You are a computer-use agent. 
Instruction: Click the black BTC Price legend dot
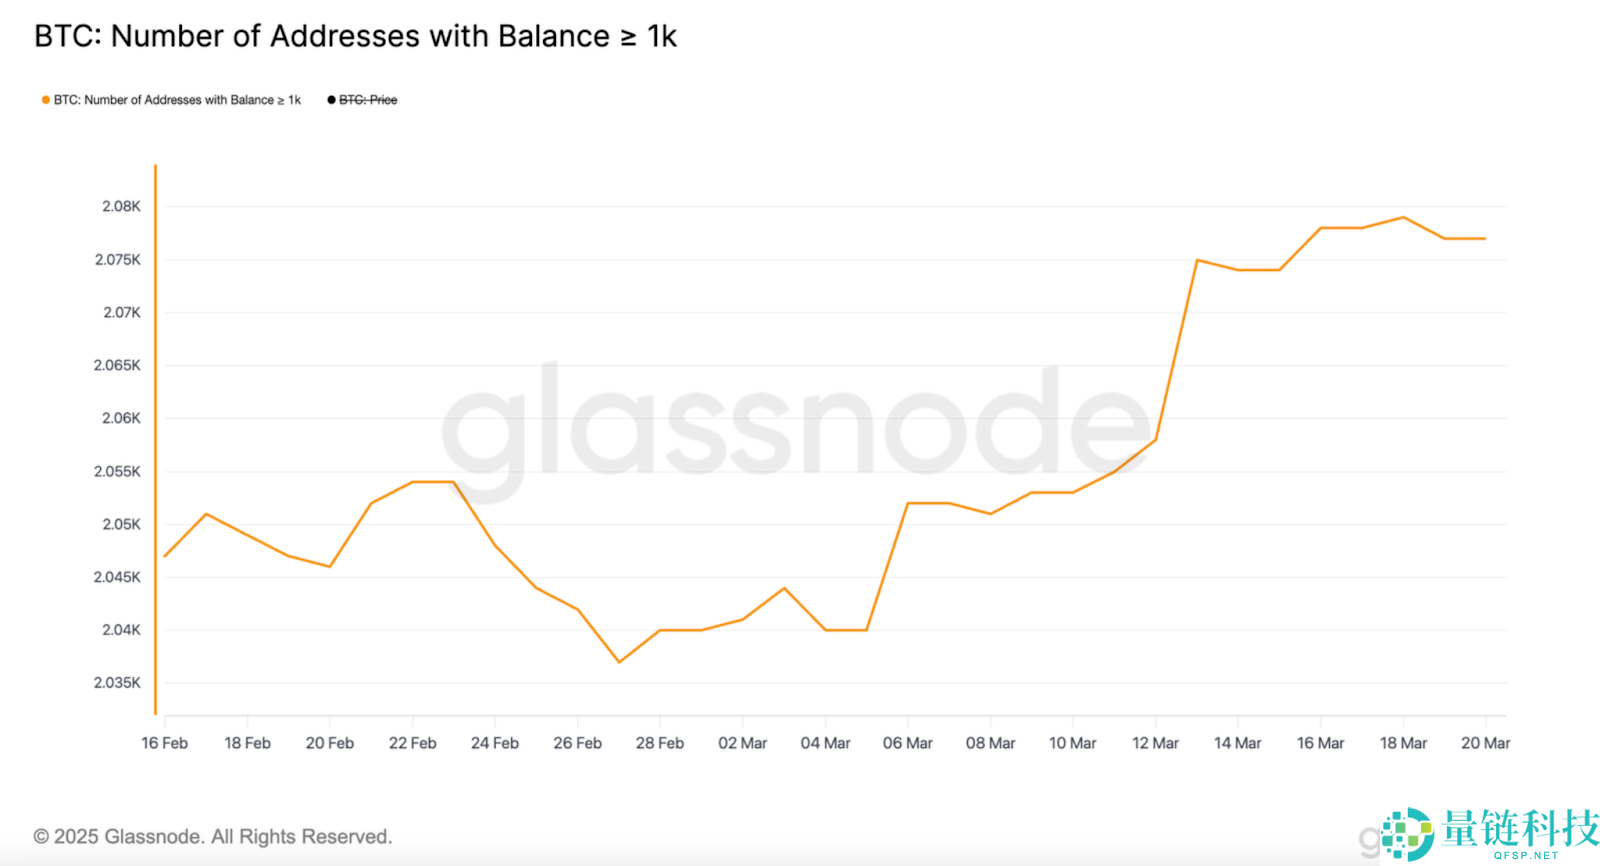tap(331, 100)
